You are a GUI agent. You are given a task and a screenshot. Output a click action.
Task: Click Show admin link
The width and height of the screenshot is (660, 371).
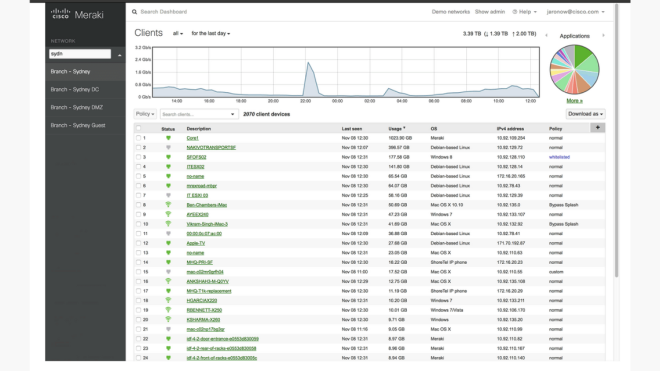(x=490, y=12)
